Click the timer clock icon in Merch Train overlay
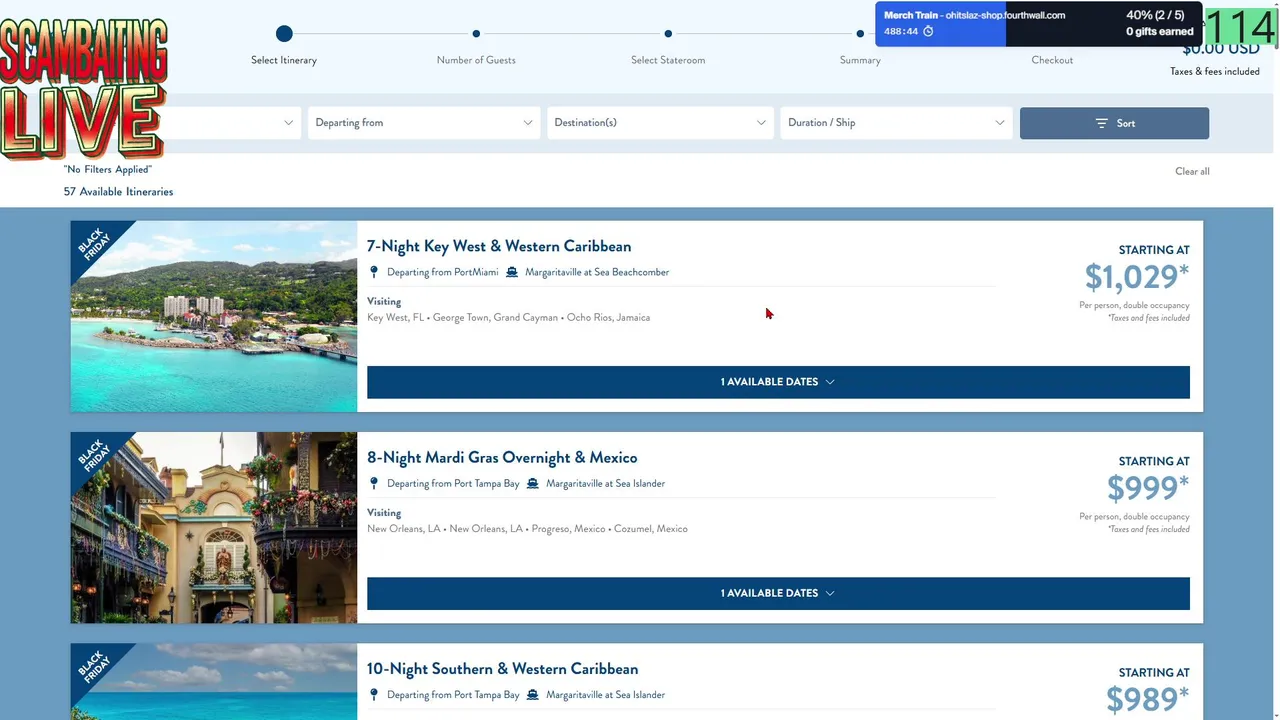1280x720 pixels. (928, 31)
